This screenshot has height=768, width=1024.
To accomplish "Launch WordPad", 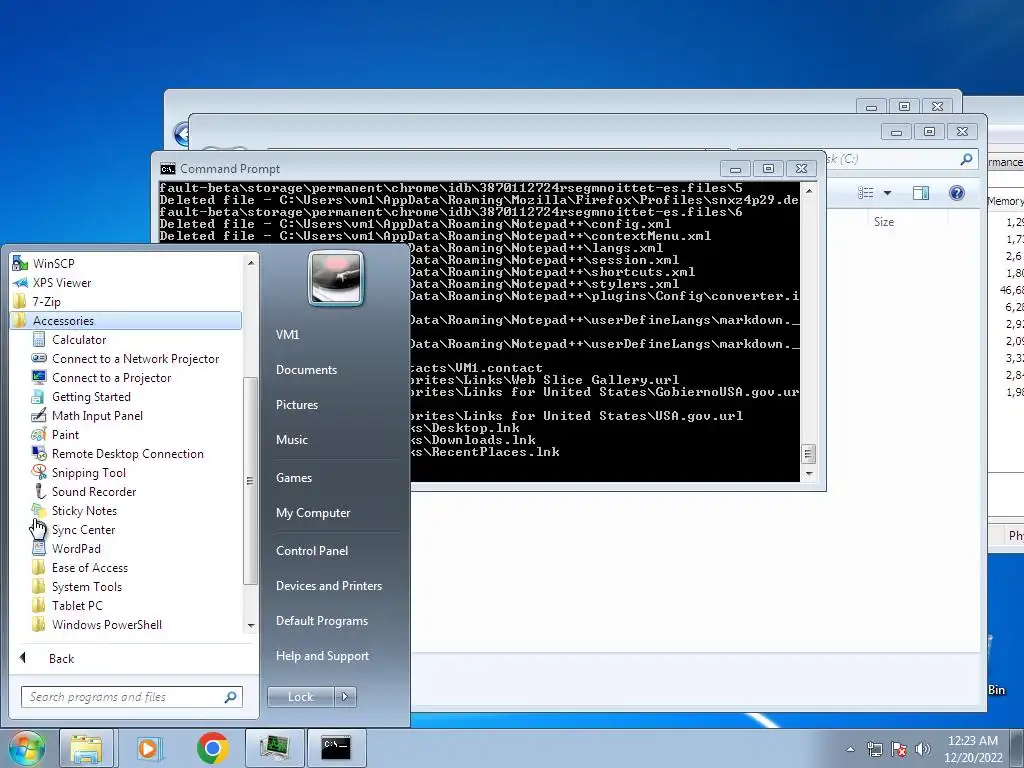I will pyautogui.click(x=76, y=549).
